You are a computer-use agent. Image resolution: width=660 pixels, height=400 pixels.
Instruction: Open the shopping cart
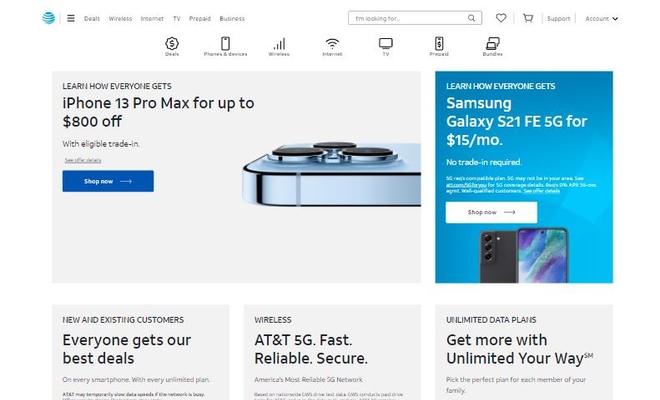coord(528,18)
